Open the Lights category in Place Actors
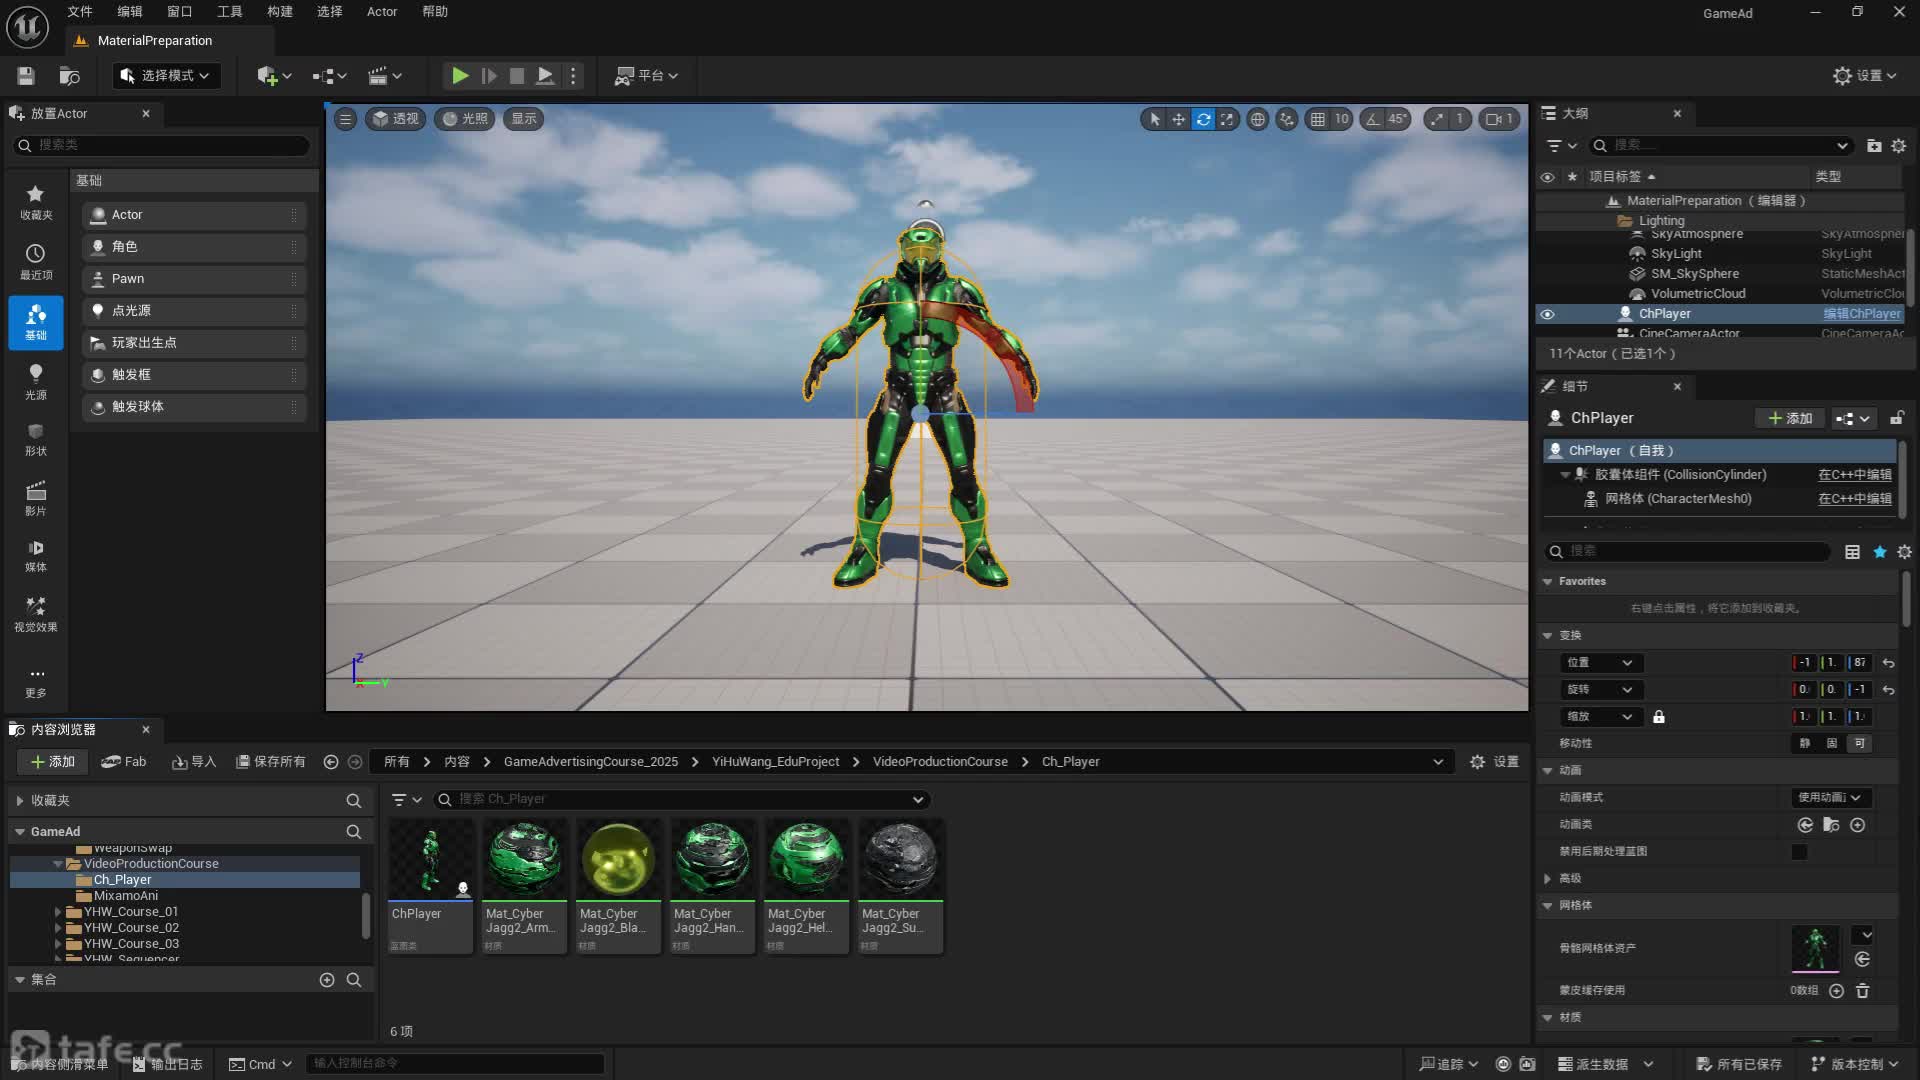 (35, 381)
